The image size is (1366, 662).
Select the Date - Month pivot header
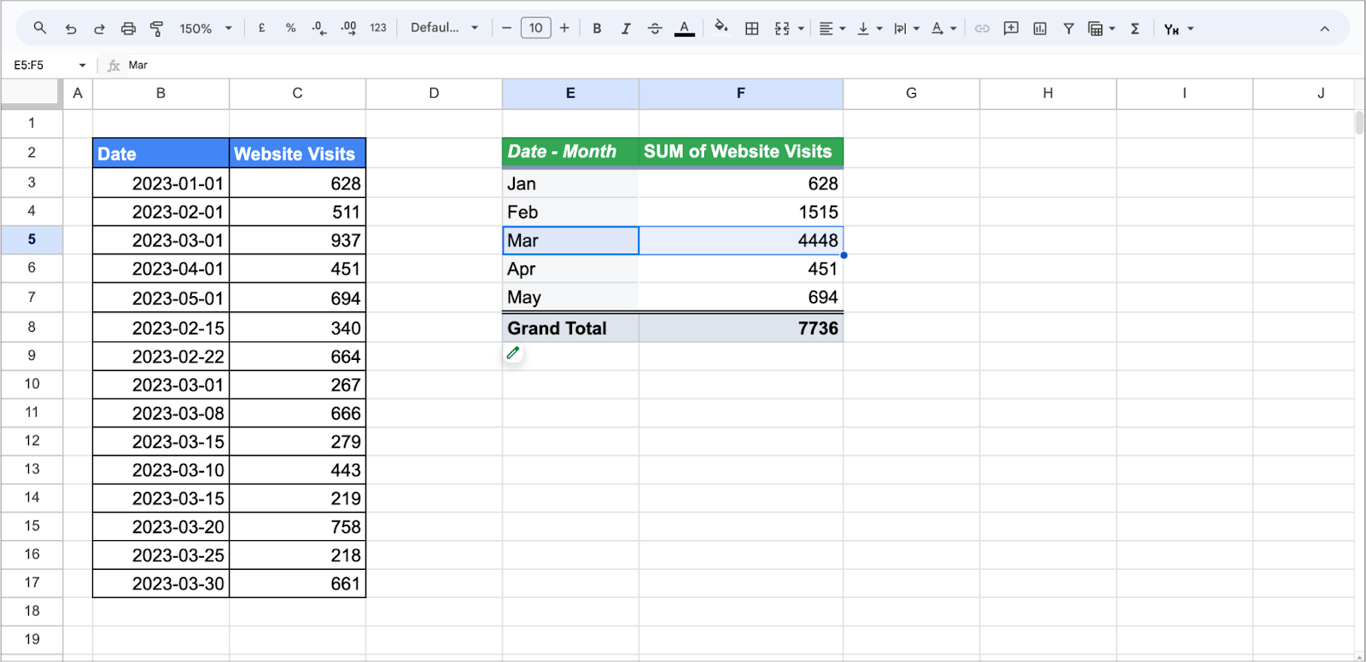570,152
